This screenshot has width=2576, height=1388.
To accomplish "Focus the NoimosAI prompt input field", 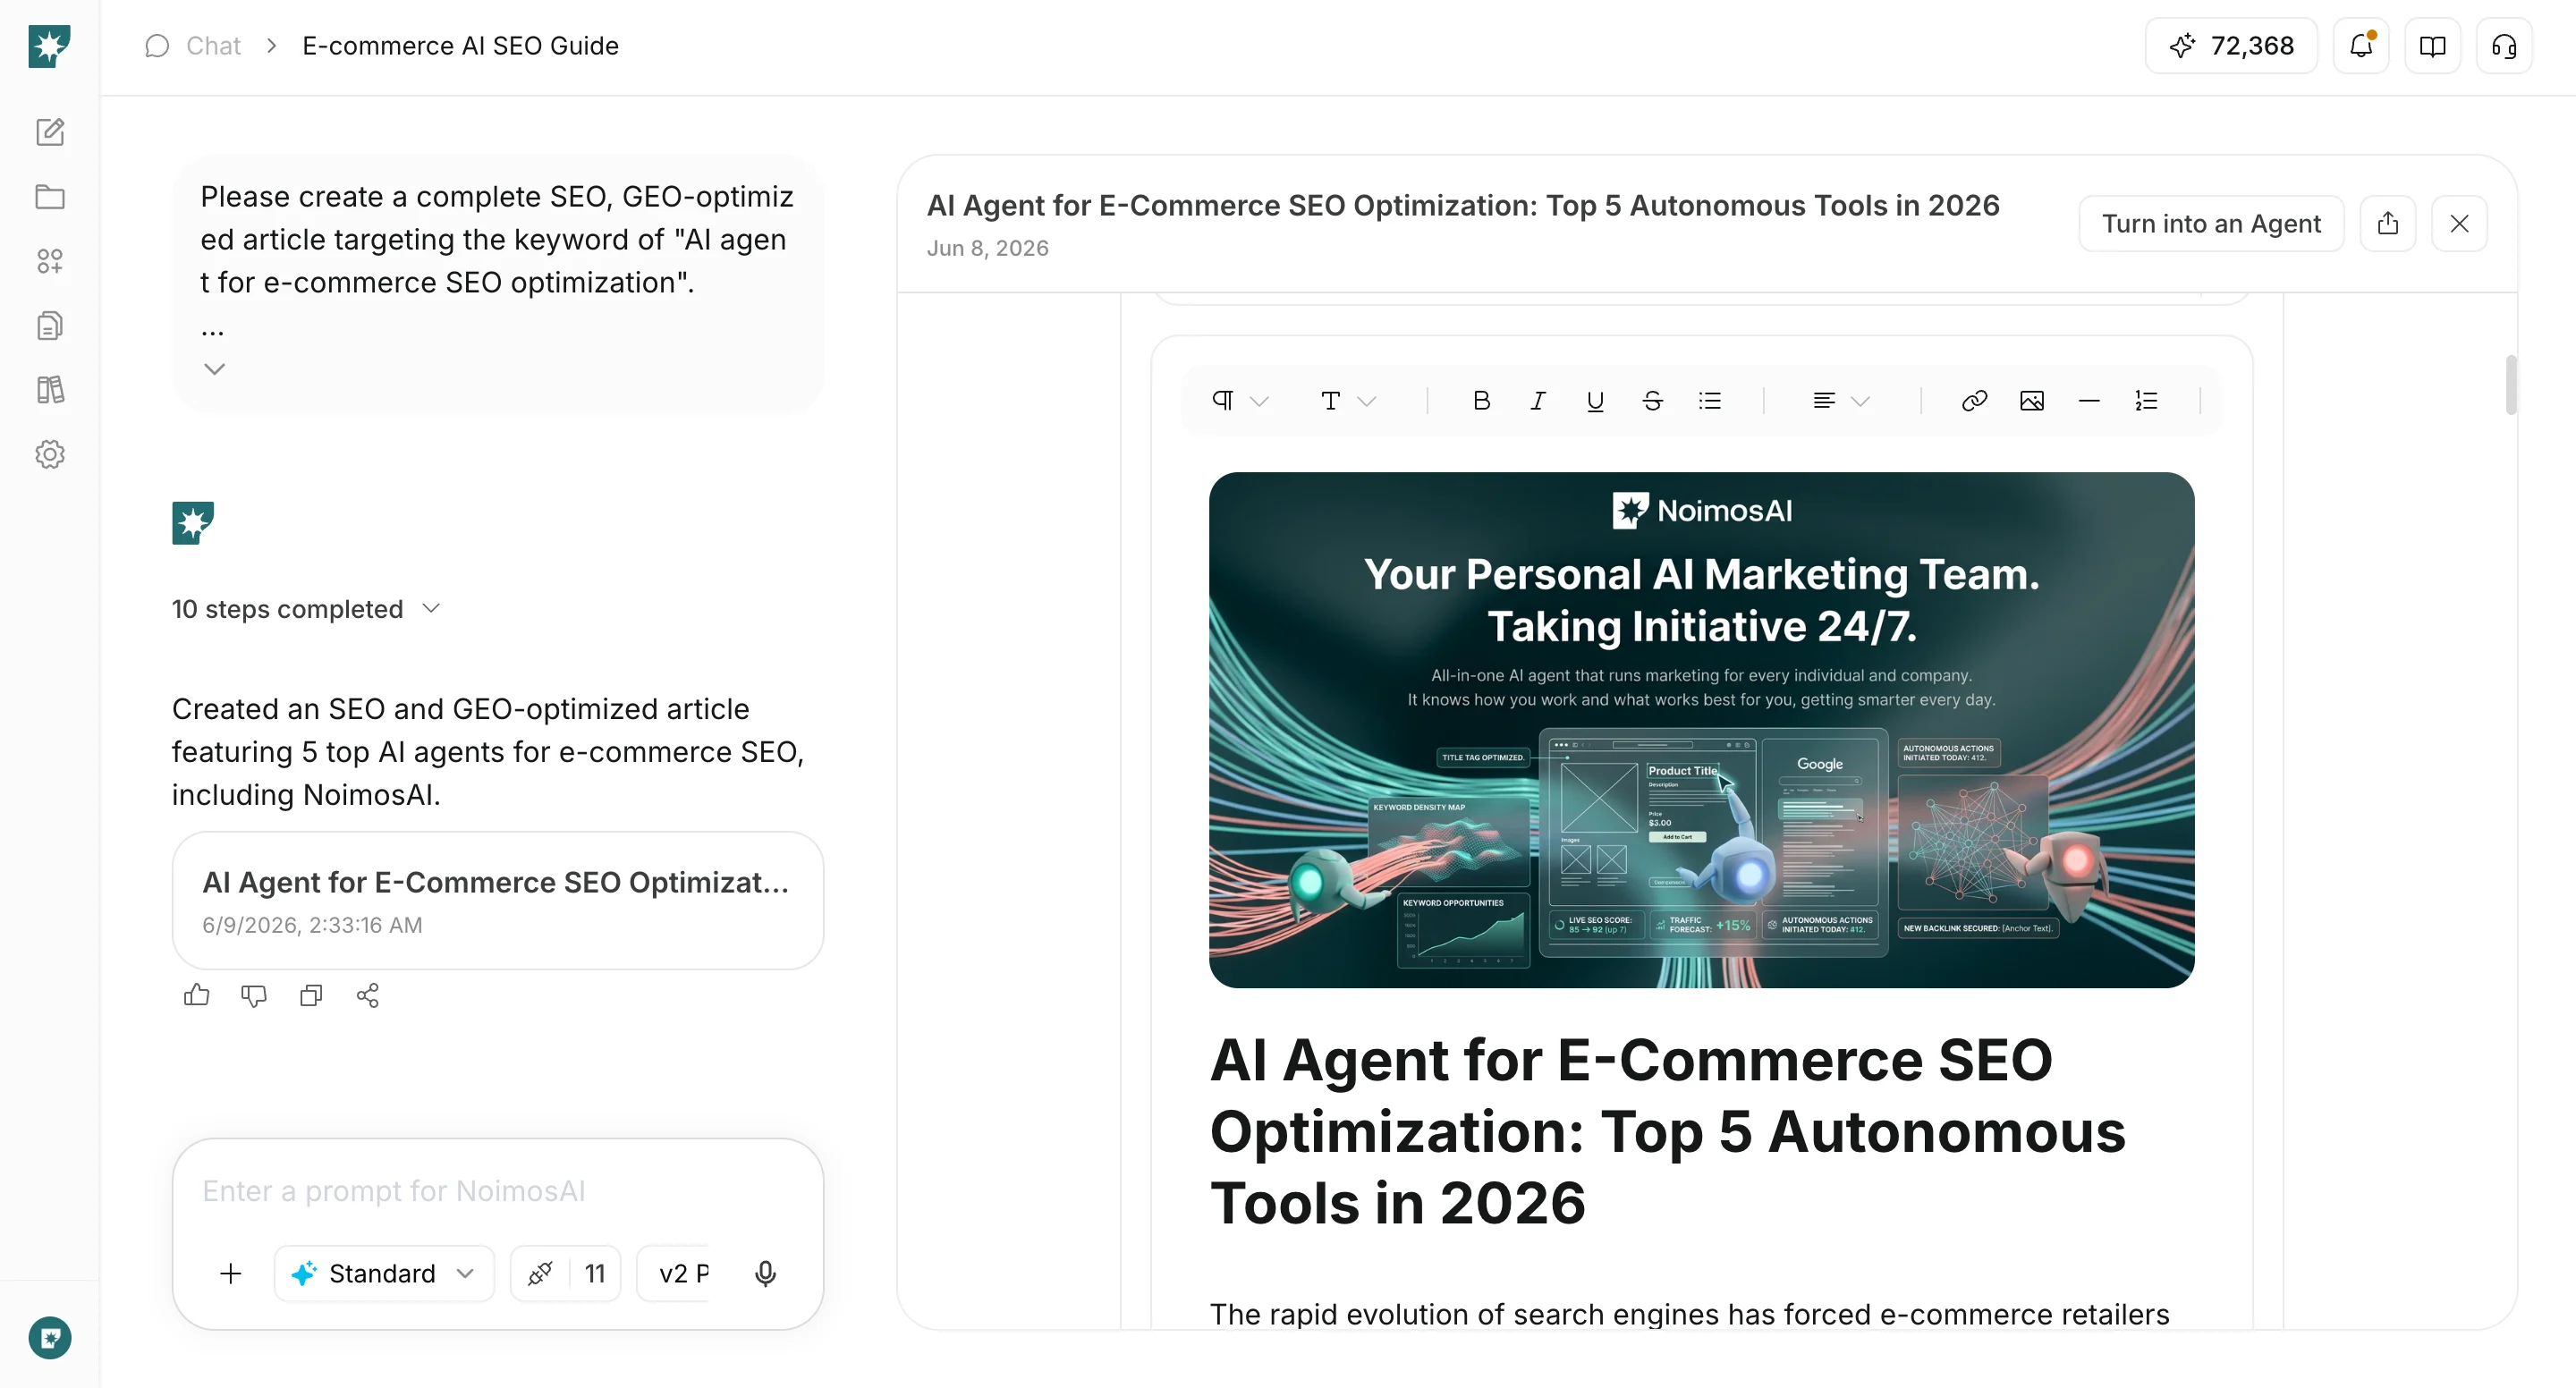I will 498,1191.
